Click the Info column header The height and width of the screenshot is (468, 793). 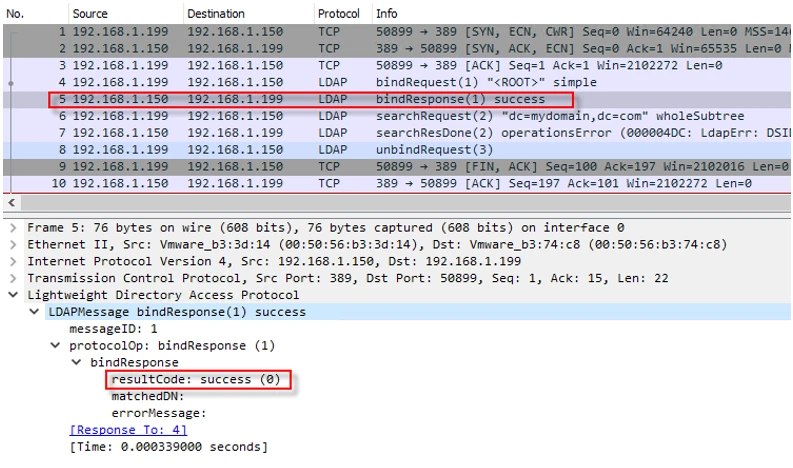386,14
